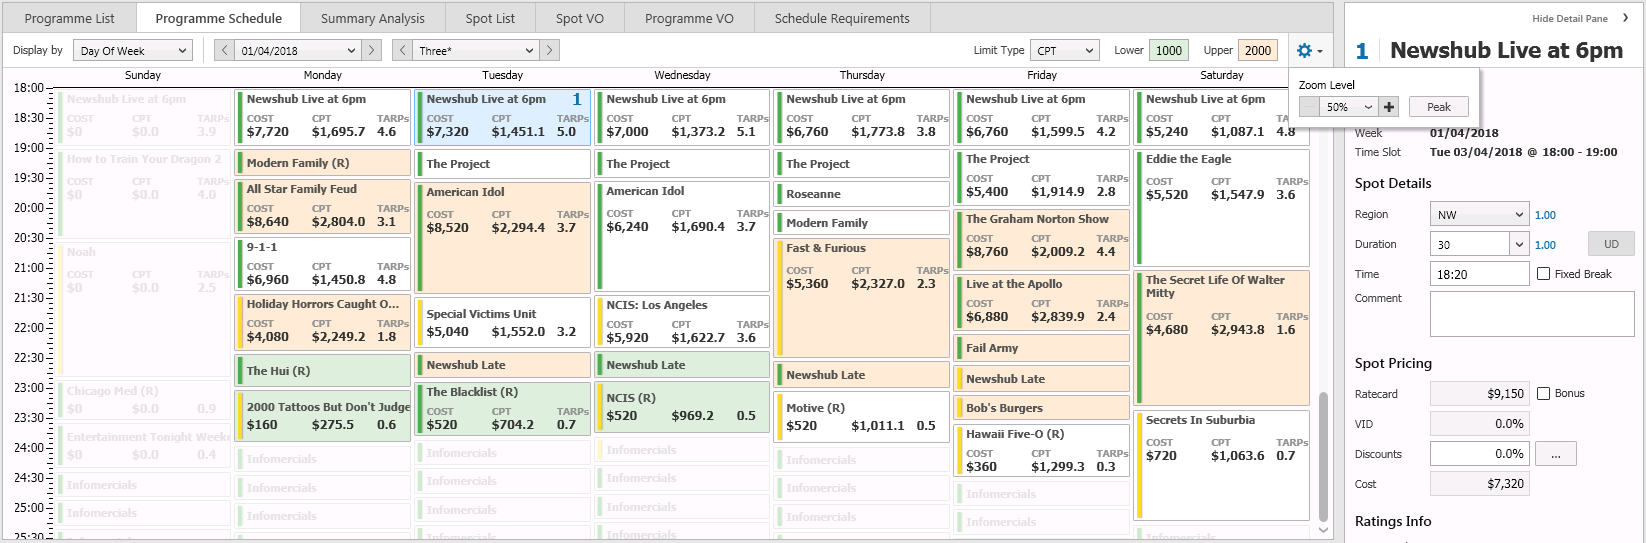The image size is (1646, 543).
Task: Click the Discounts 0.0% field
Action: point(1479,454)
